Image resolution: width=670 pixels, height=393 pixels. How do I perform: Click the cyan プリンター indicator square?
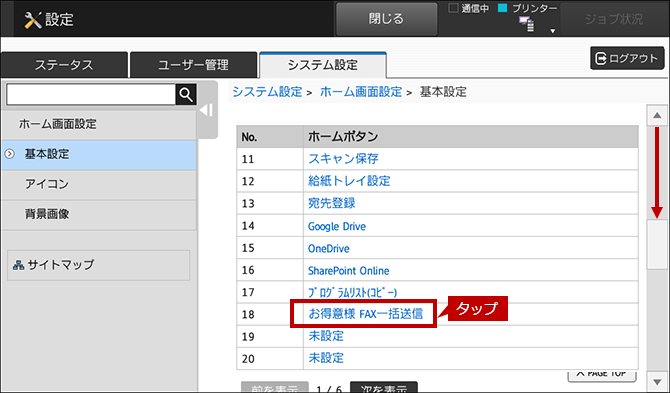coord(503,8)
